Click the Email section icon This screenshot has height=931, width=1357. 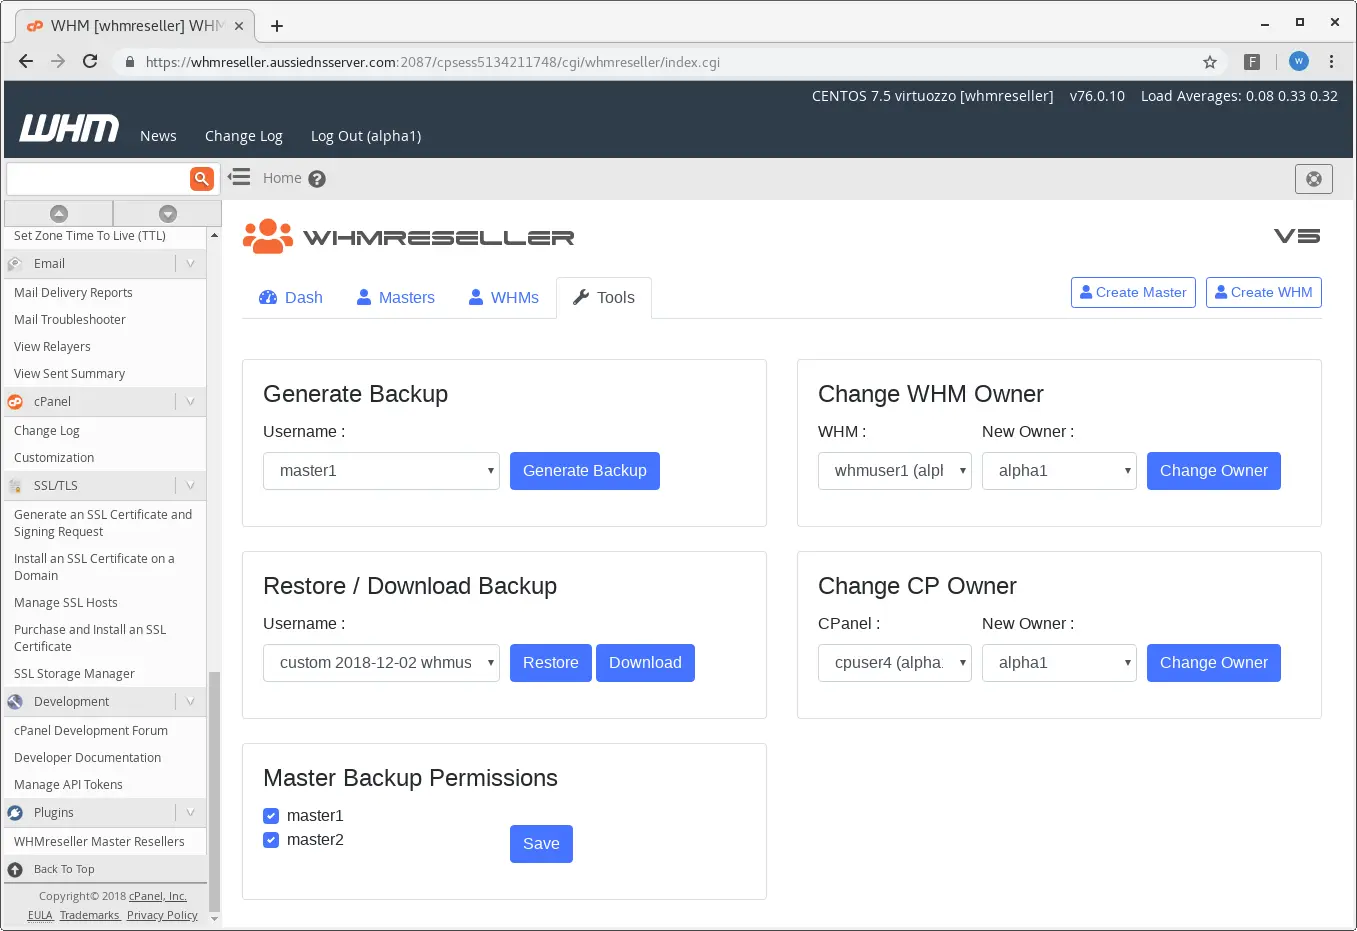click(x=15, y=264)
